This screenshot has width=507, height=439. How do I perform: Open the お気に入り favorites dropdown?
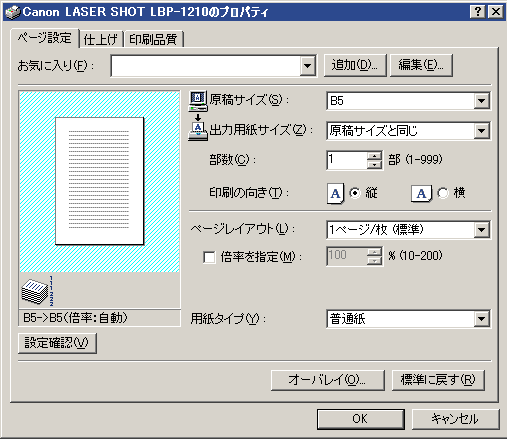[x=307, y=65]
